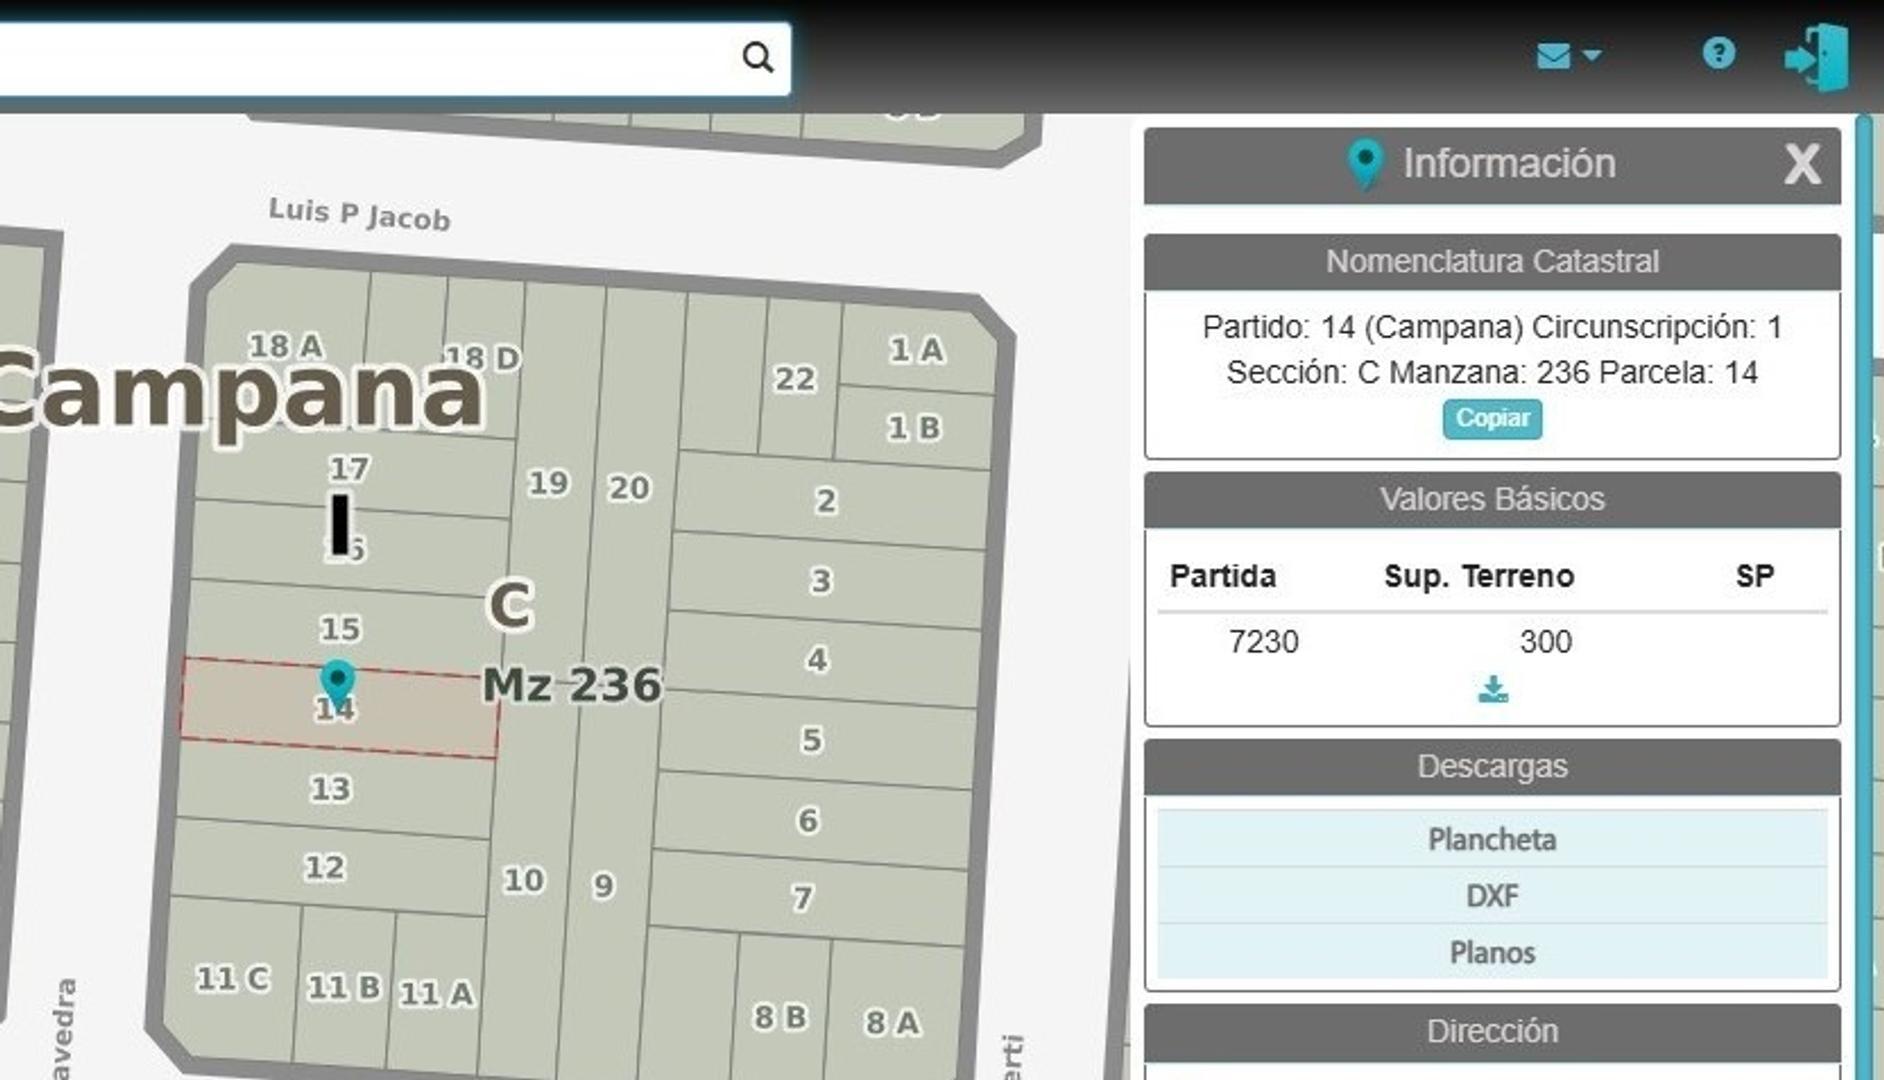Viewport: 1884px width, 1080px height.
Task: Download the DXF file
Action: pyautogui.click(x=1491, y=895)
